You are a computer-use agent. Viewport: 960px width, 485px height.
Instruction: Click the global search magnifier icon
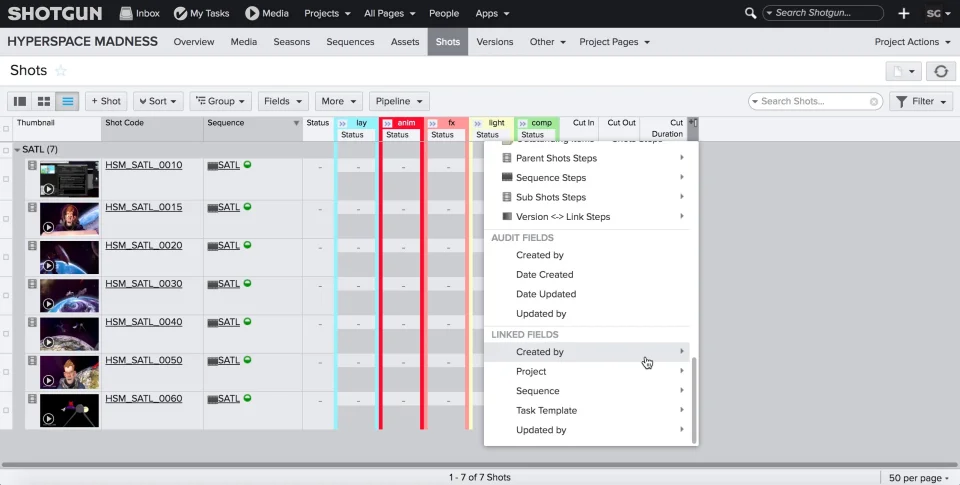750,13
